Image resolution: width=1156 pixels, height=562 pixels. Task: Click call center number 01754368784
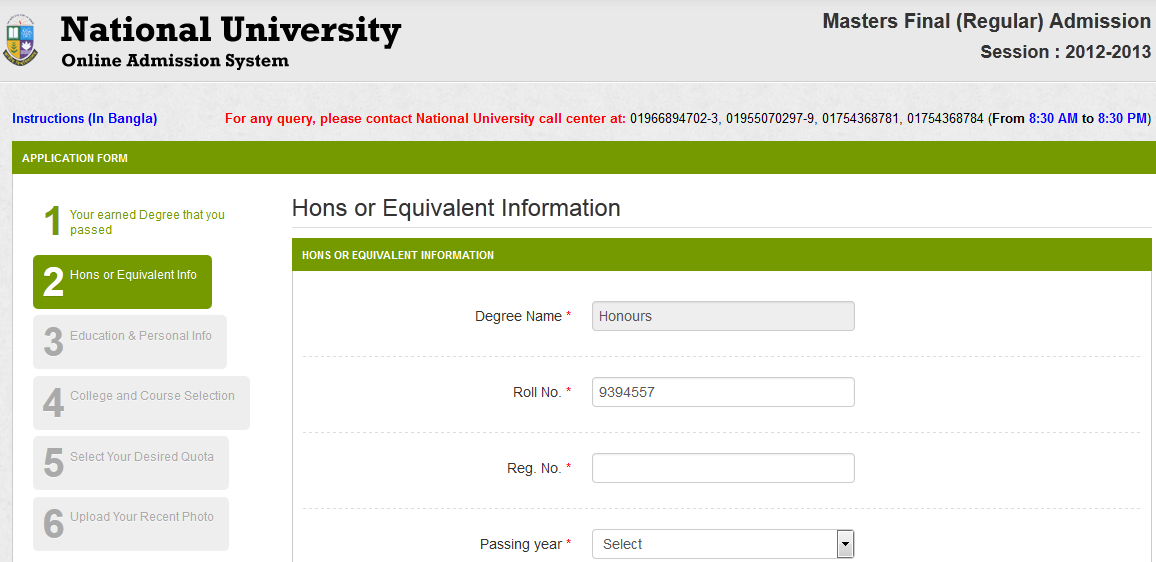coord(945,119)
